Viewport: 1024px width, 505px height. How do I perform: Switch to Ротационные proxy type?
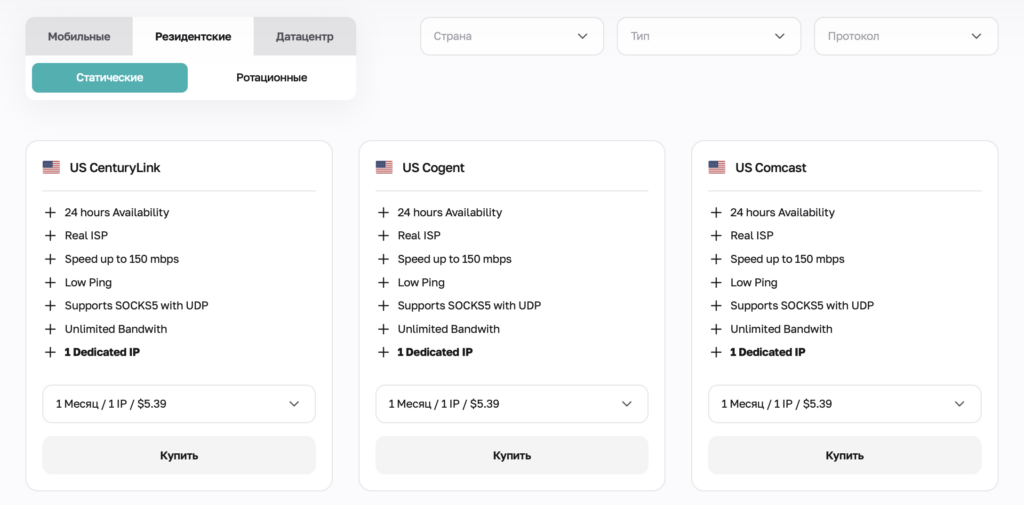point(271,78)
